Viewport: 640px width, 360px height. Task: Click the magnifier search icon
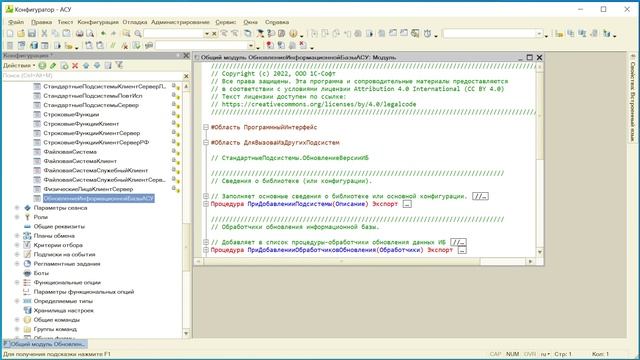(138, 33)
